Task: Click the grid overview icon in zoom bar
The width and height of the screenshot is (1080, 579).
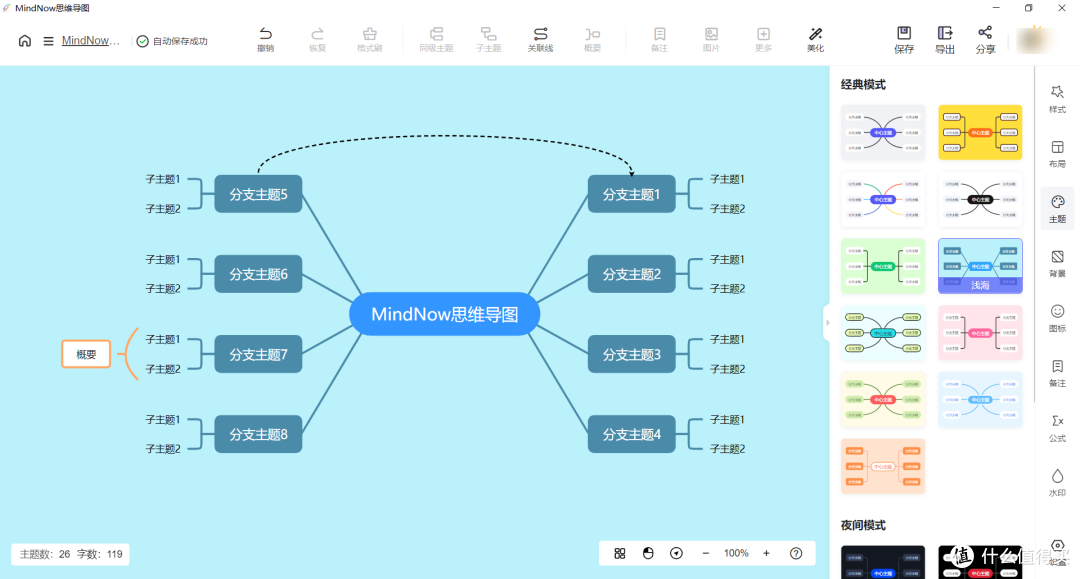Action: pos(620,554)
